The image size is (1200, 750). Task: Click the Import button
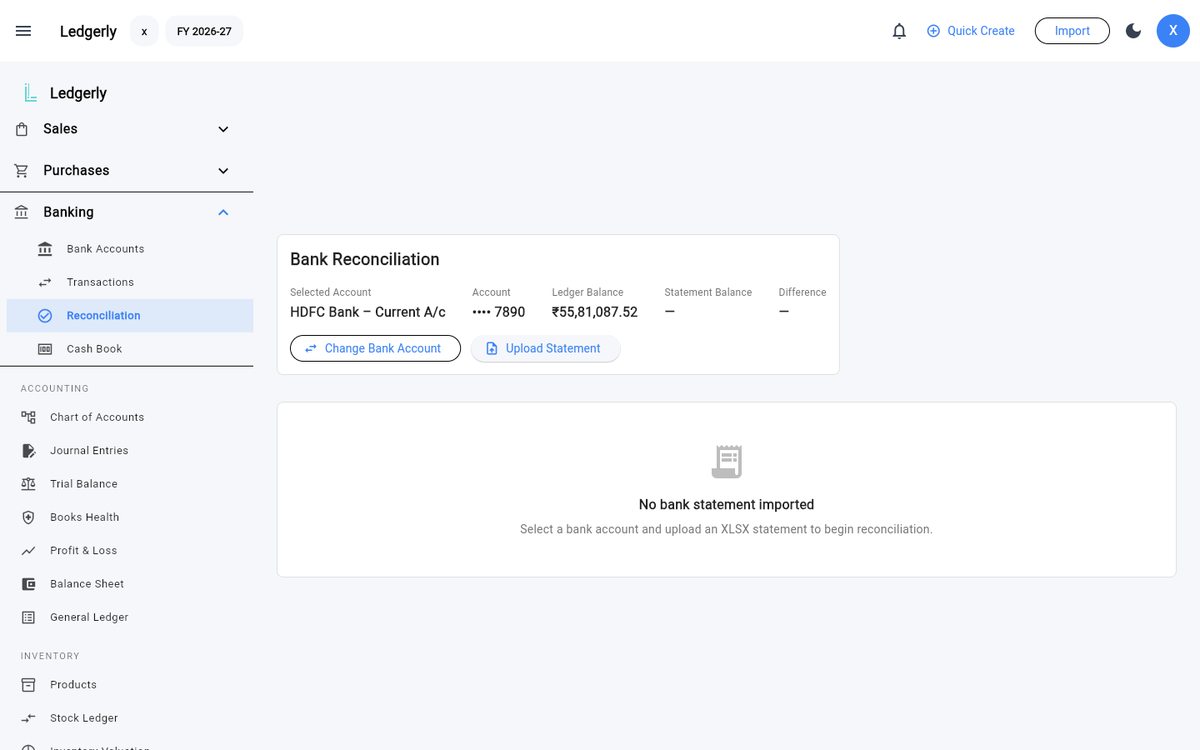pos(1072,31)
